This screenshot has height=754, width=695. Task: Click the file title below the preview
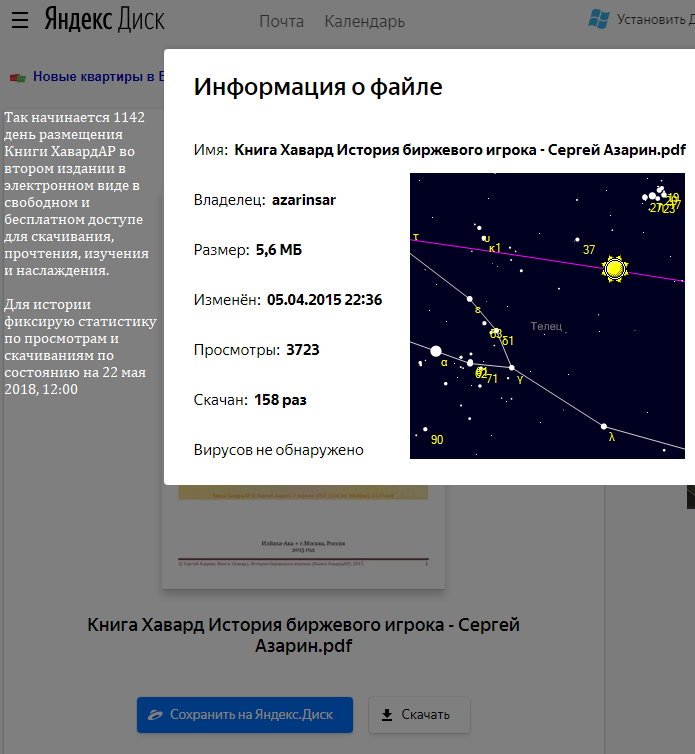303,635
